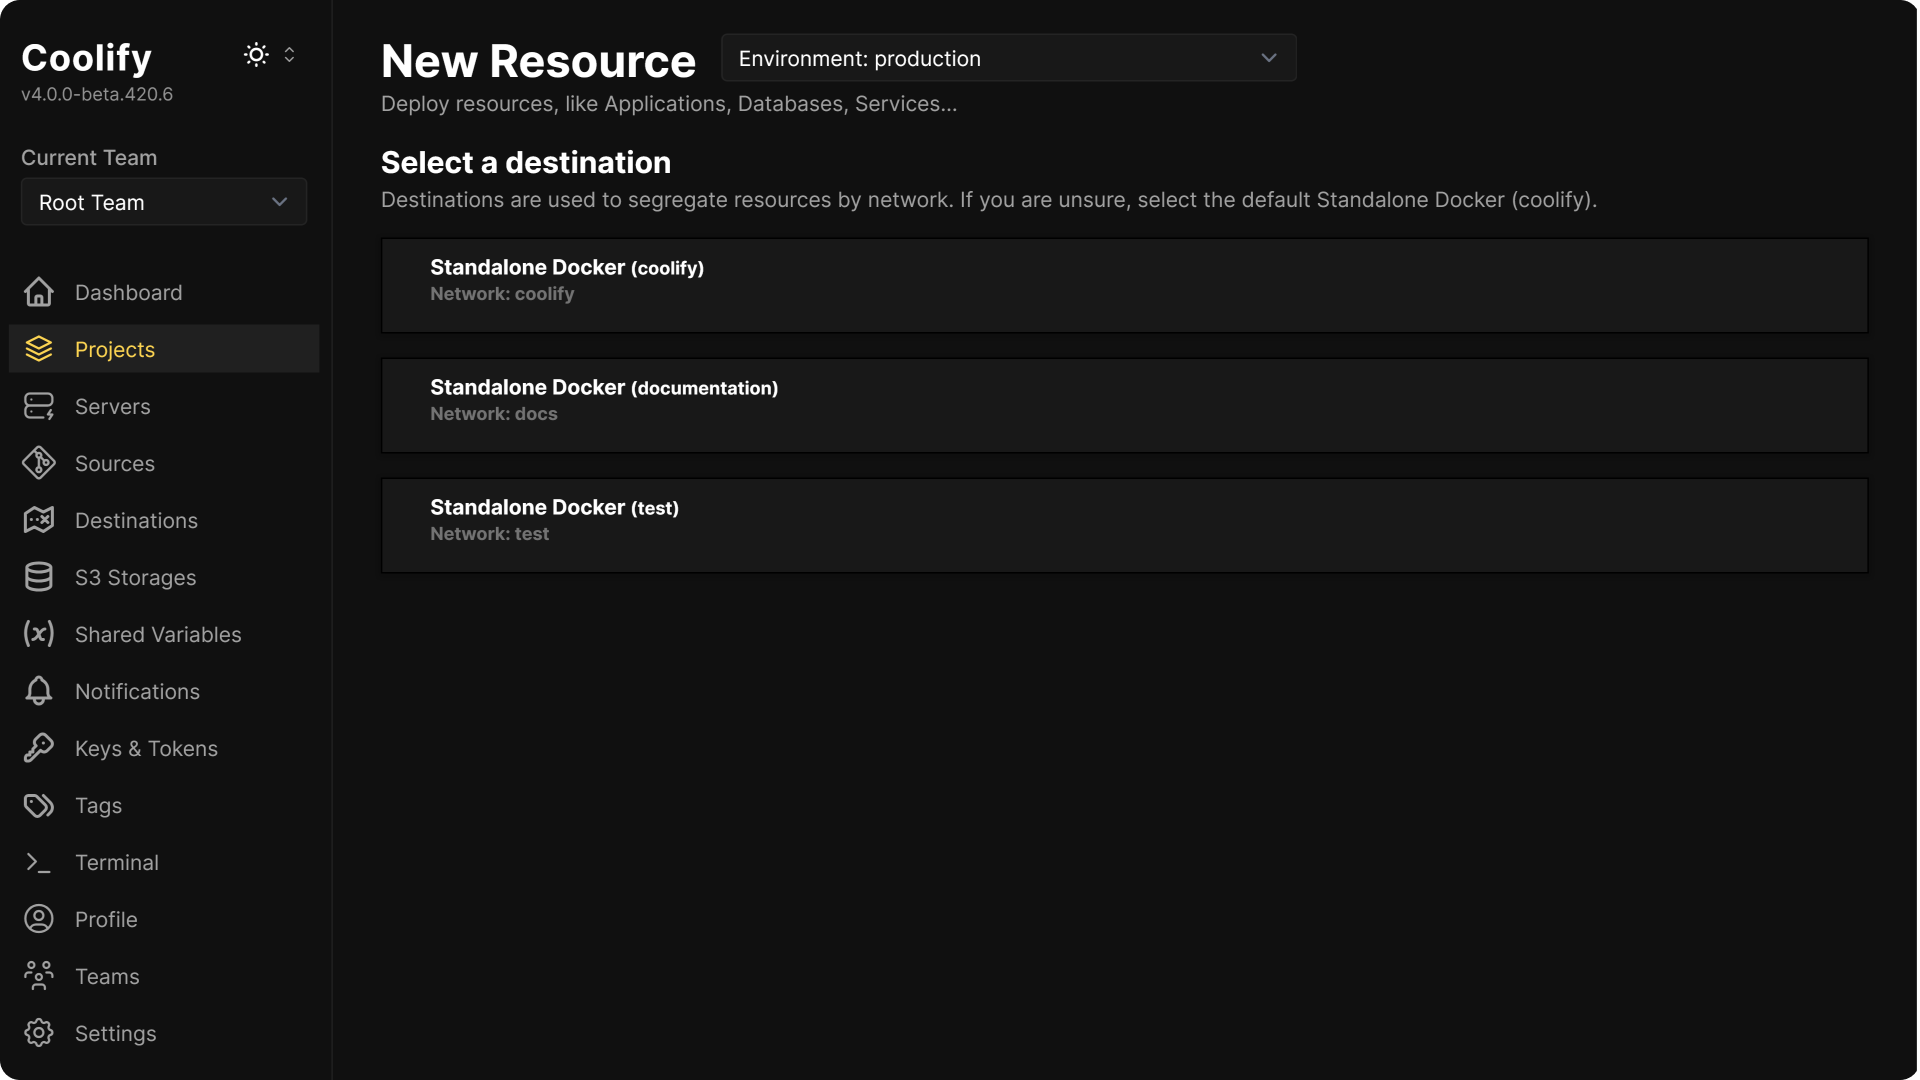Expand the Environment: production selector
The width and height of the screenshot is (1920, 1080).
(x=1008, y=58)
